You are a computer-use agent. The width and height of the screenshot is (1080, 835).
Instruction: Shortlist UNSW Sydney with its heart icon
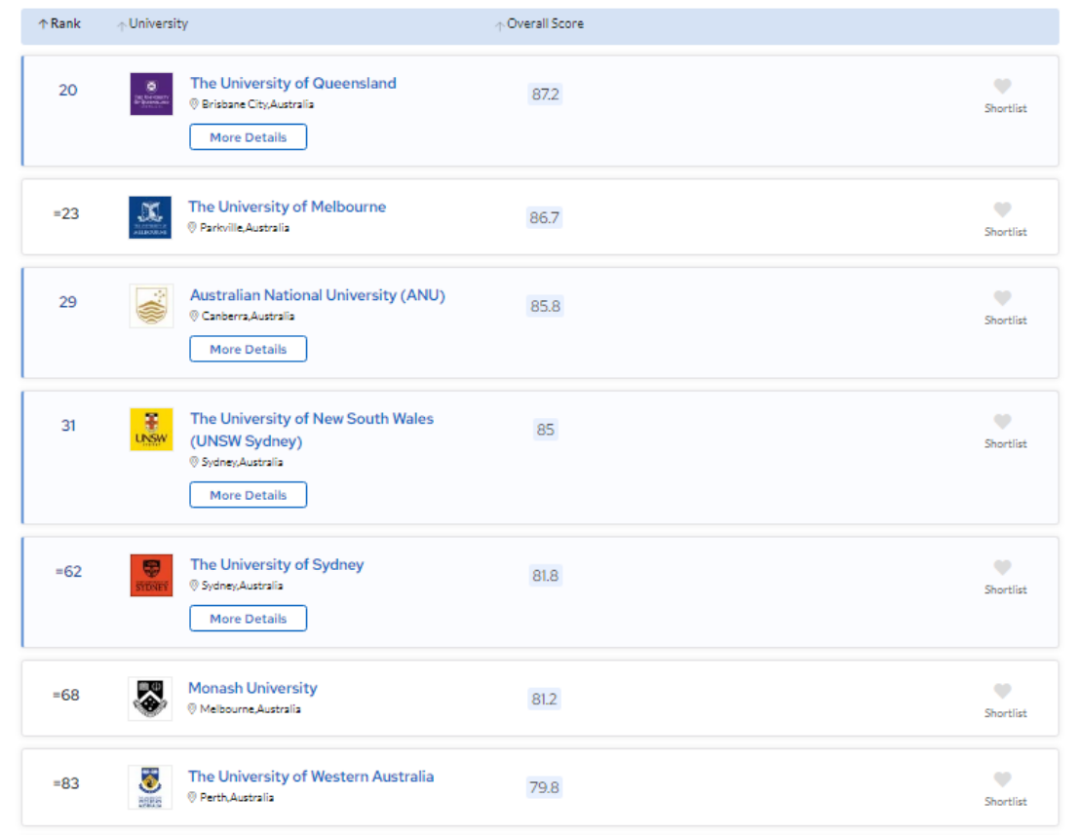(1002, 421)
